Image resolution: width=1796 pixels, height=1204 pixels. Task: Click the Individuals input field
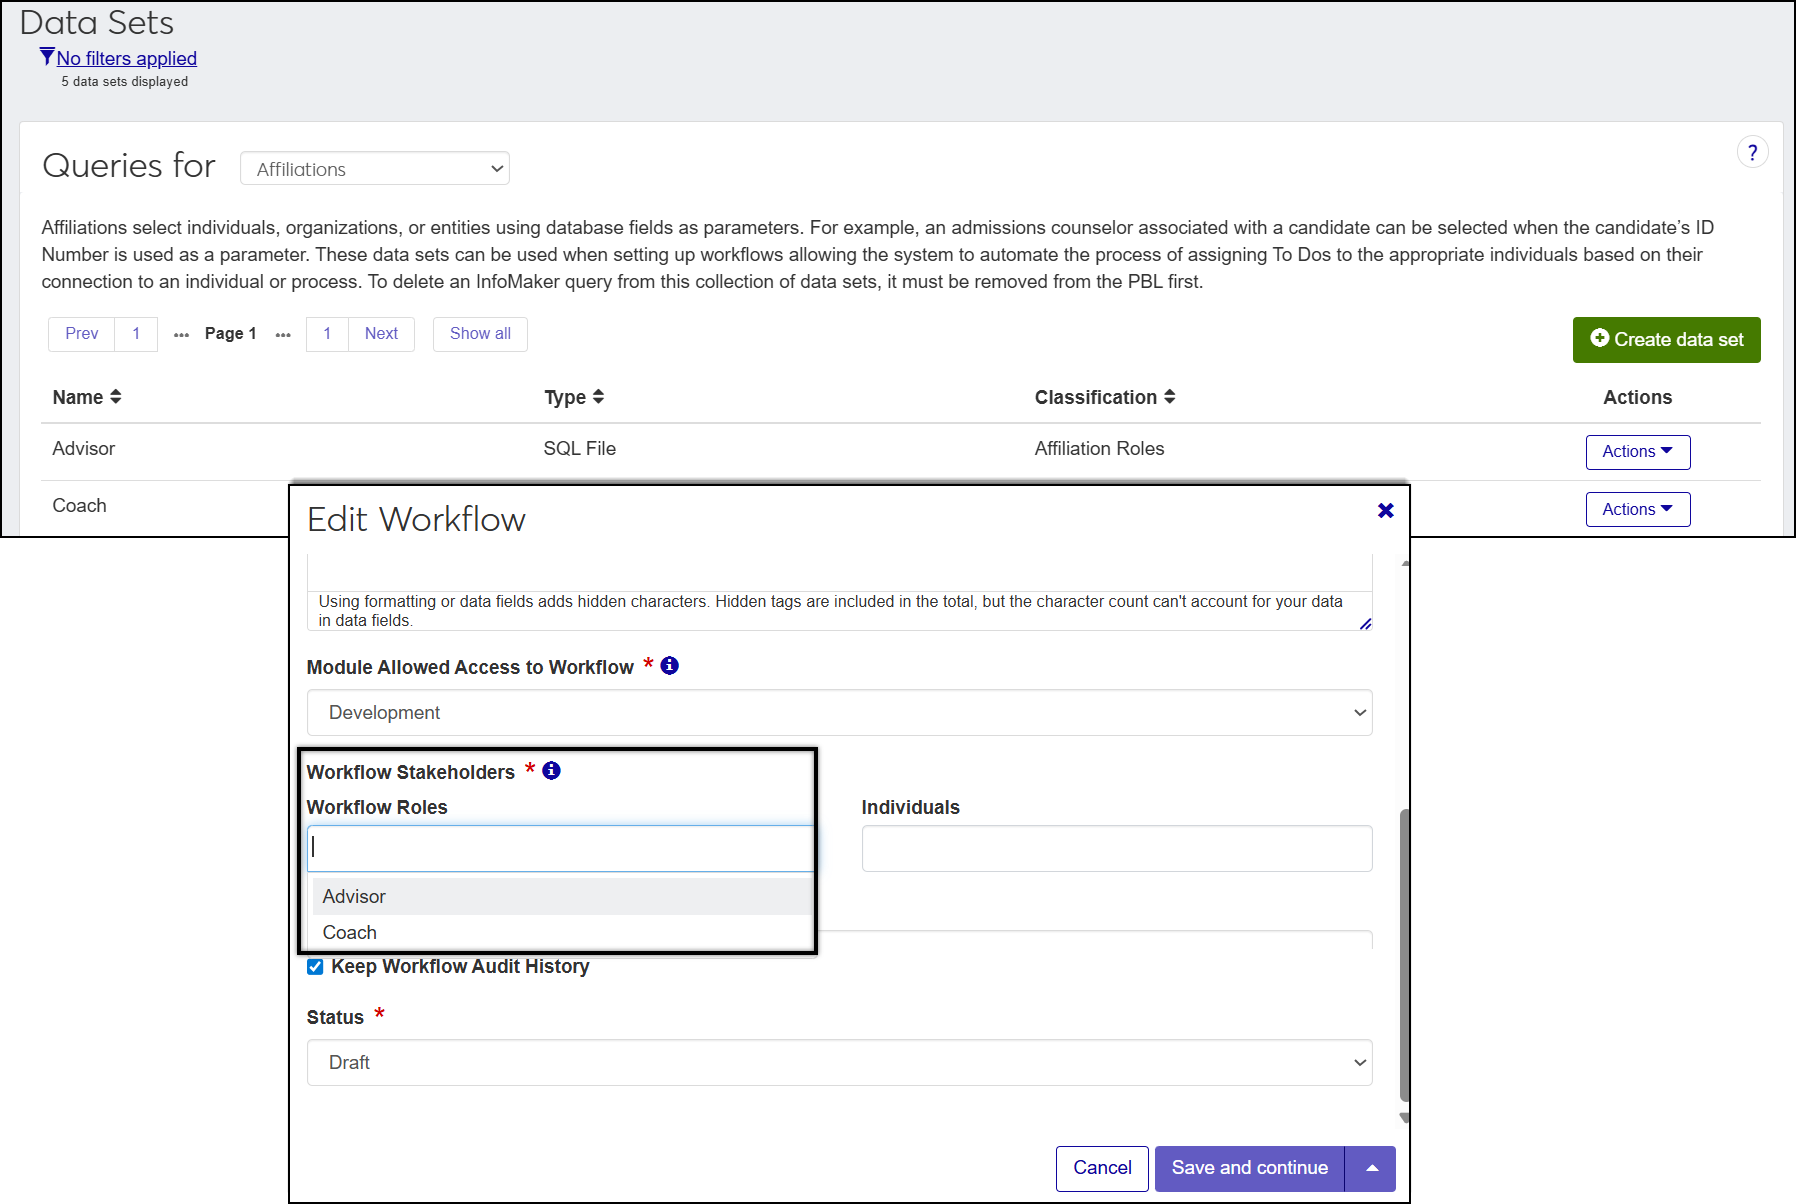pos(1116,849)
